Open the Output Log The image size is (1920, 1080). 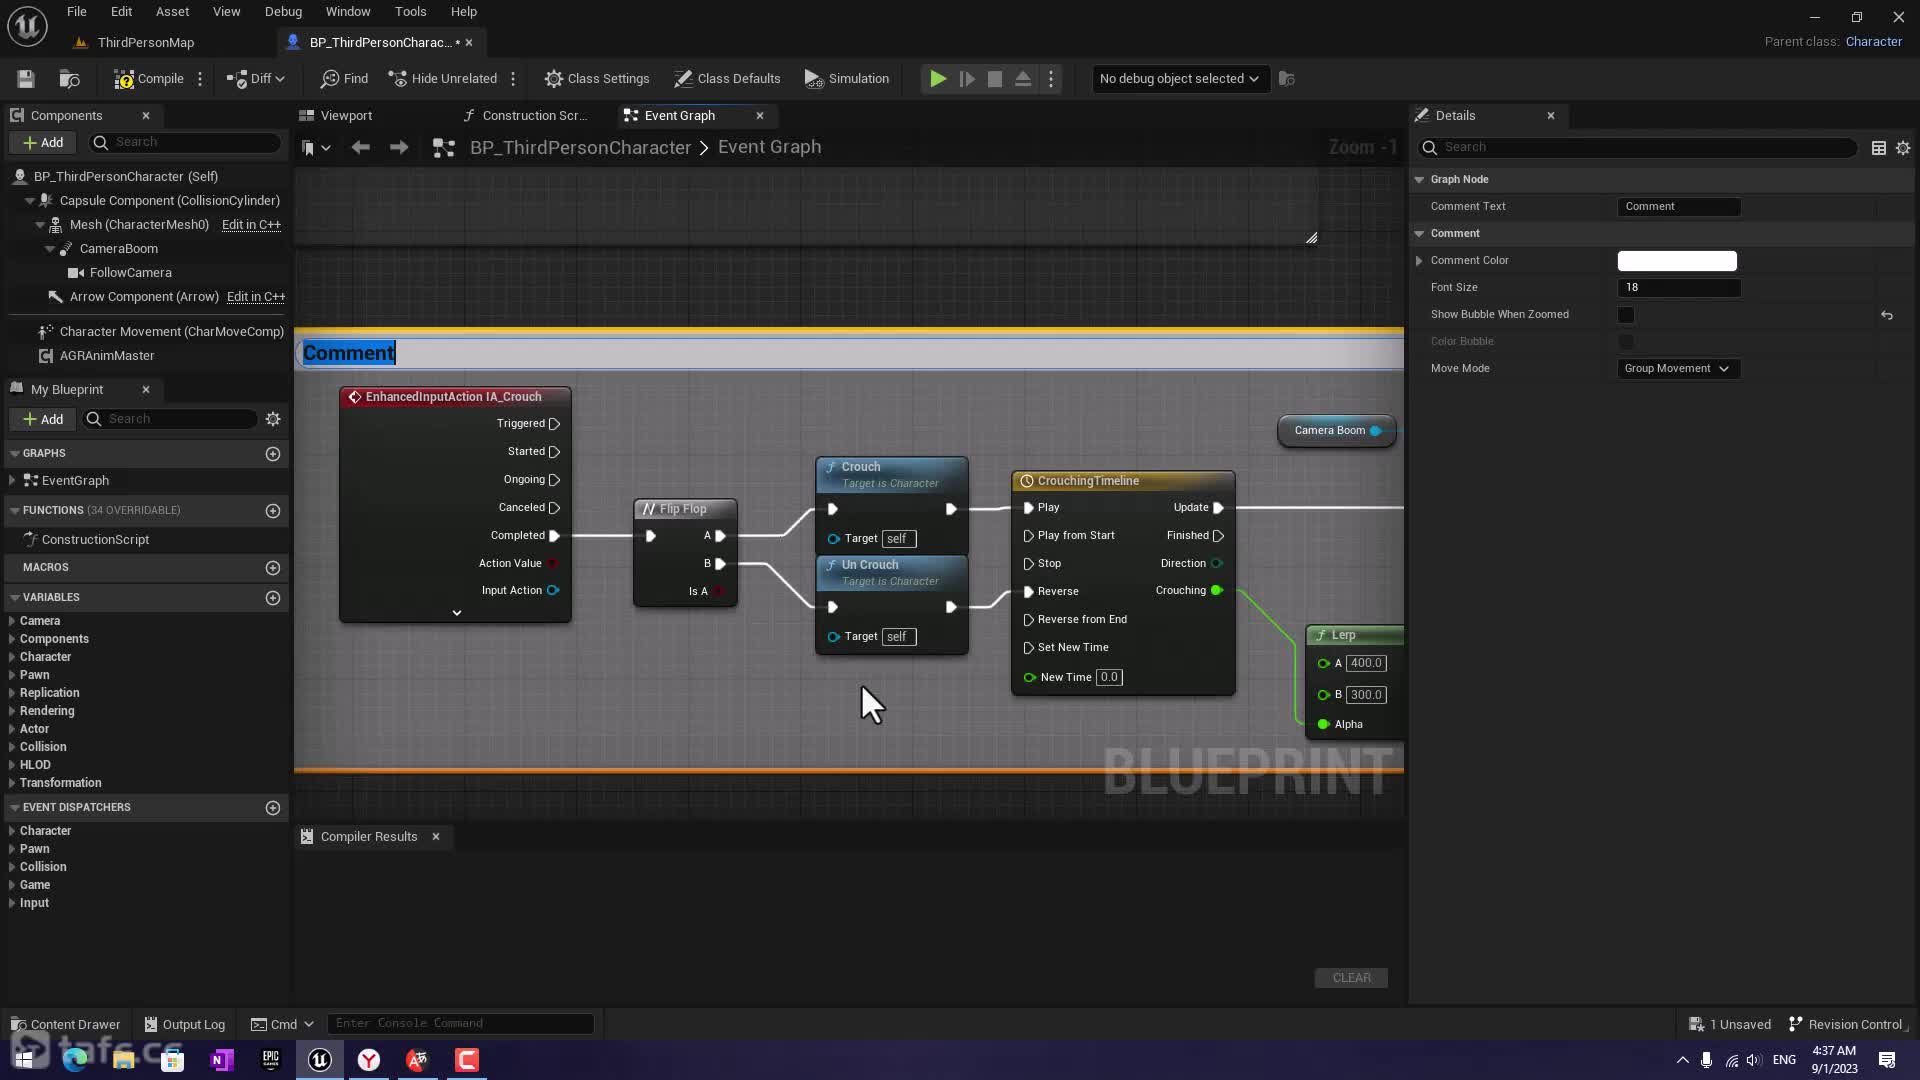point(185,1024)
